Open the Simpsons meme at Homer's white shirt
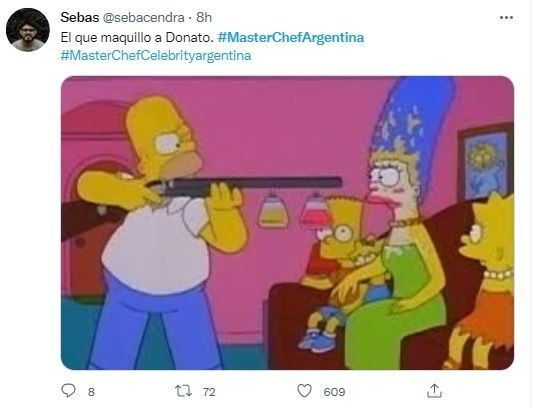Image resolution: width=534 pixels, height=408 pixels. click(x=157, y=242)
